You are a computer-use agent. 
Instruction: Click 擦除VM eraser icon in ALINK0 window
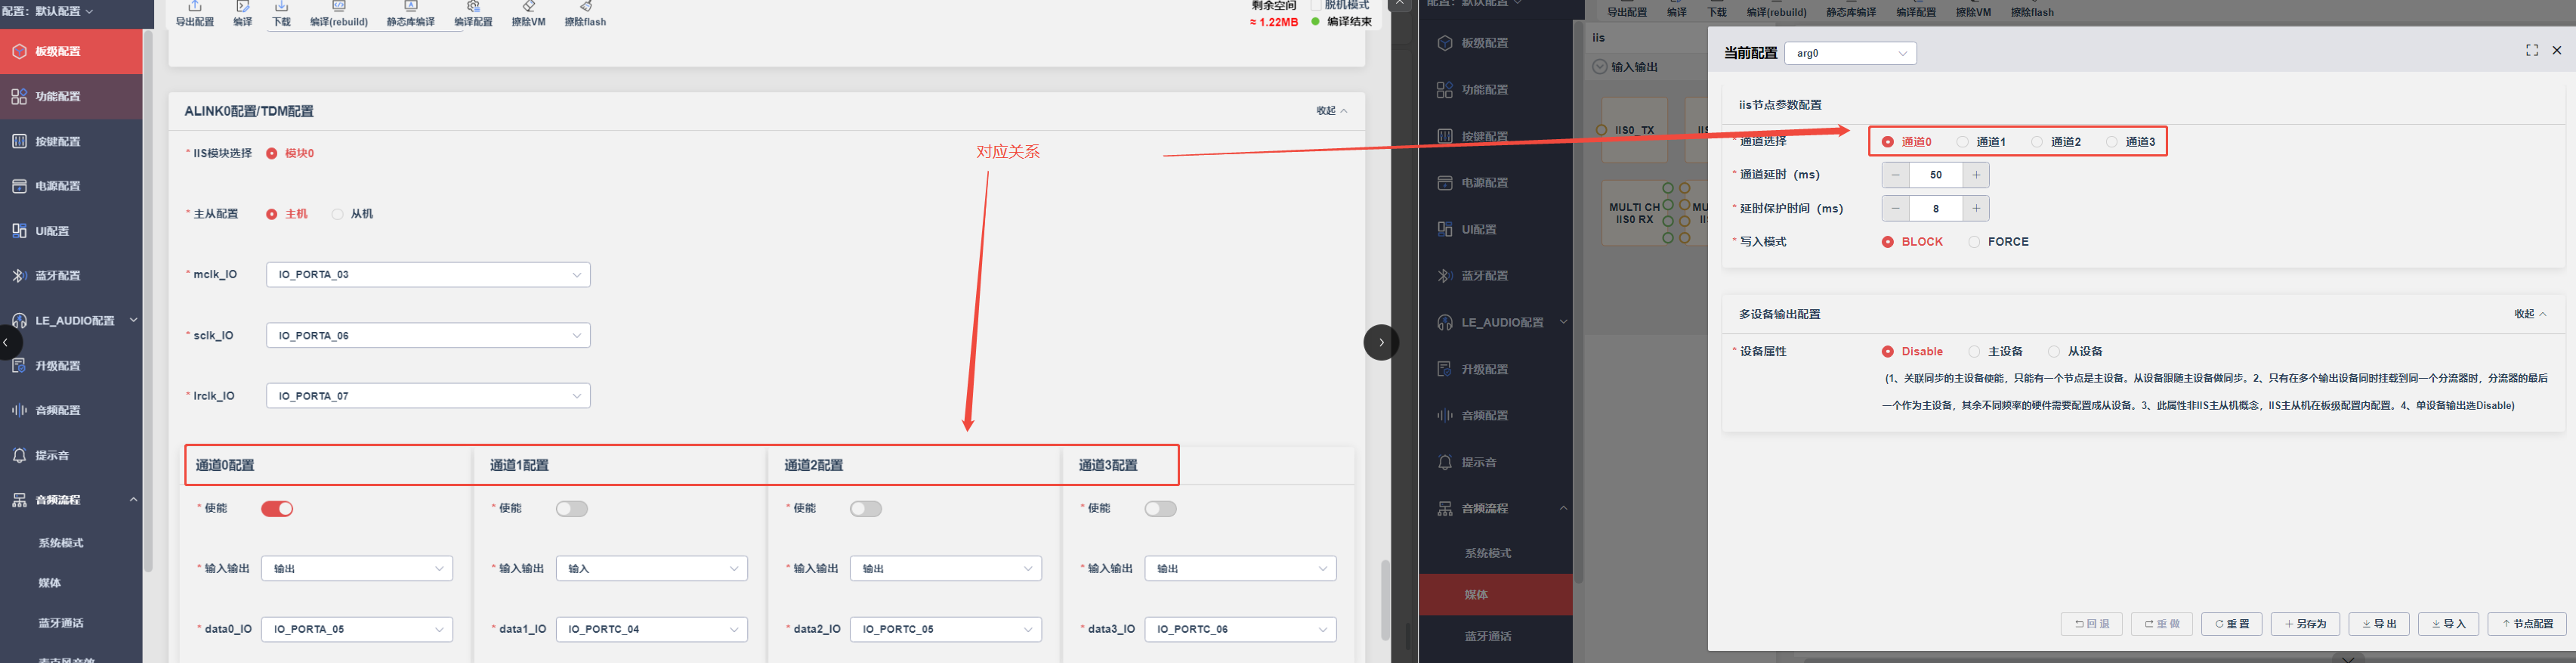[x=529, y=7]
